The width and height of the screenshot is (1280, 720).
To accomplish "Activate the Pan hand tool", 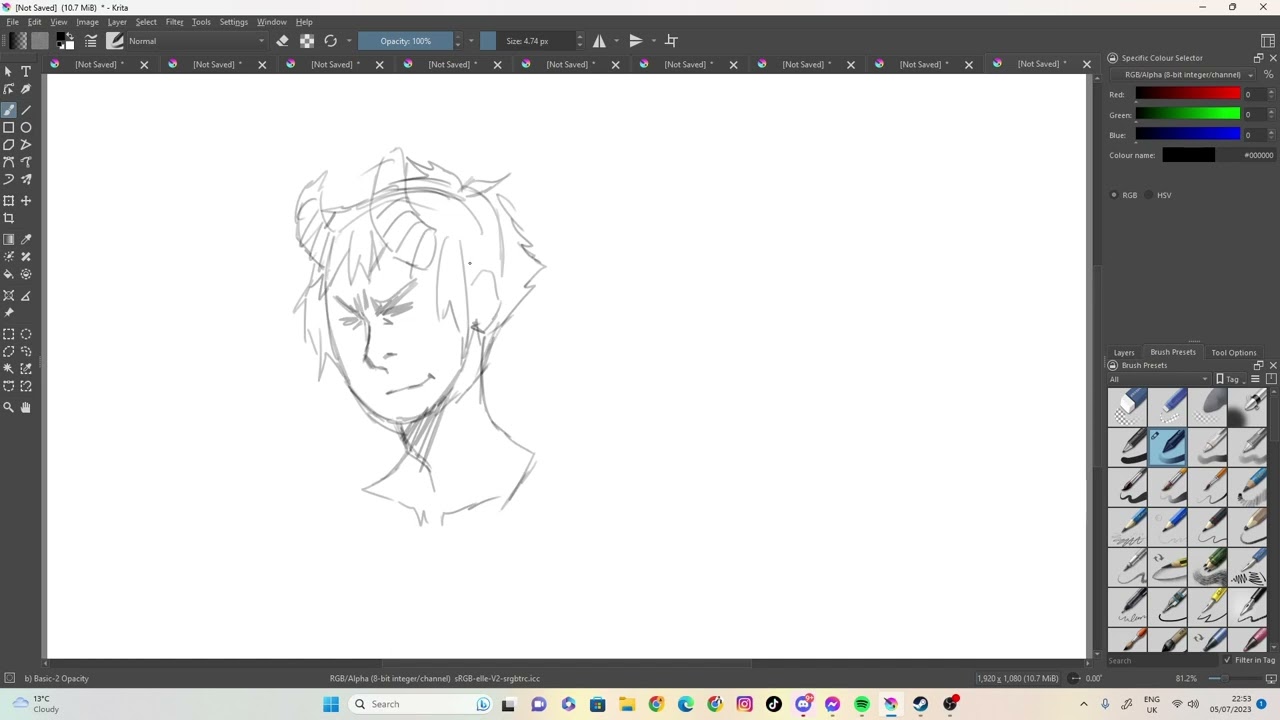I will pos(26,407).
